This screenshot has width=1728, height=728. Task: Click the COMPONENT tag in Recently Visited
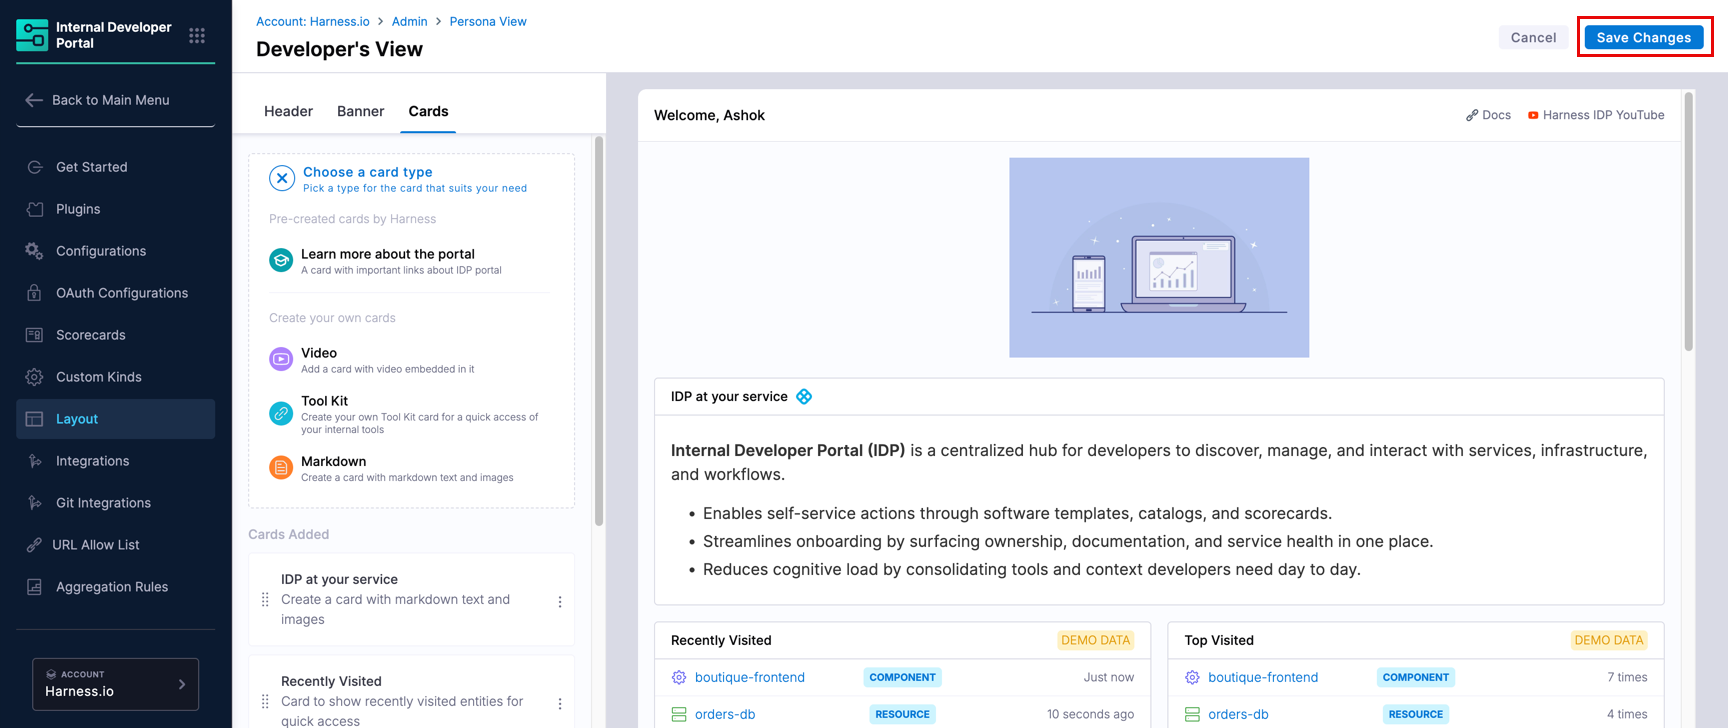tap(902, 678)
